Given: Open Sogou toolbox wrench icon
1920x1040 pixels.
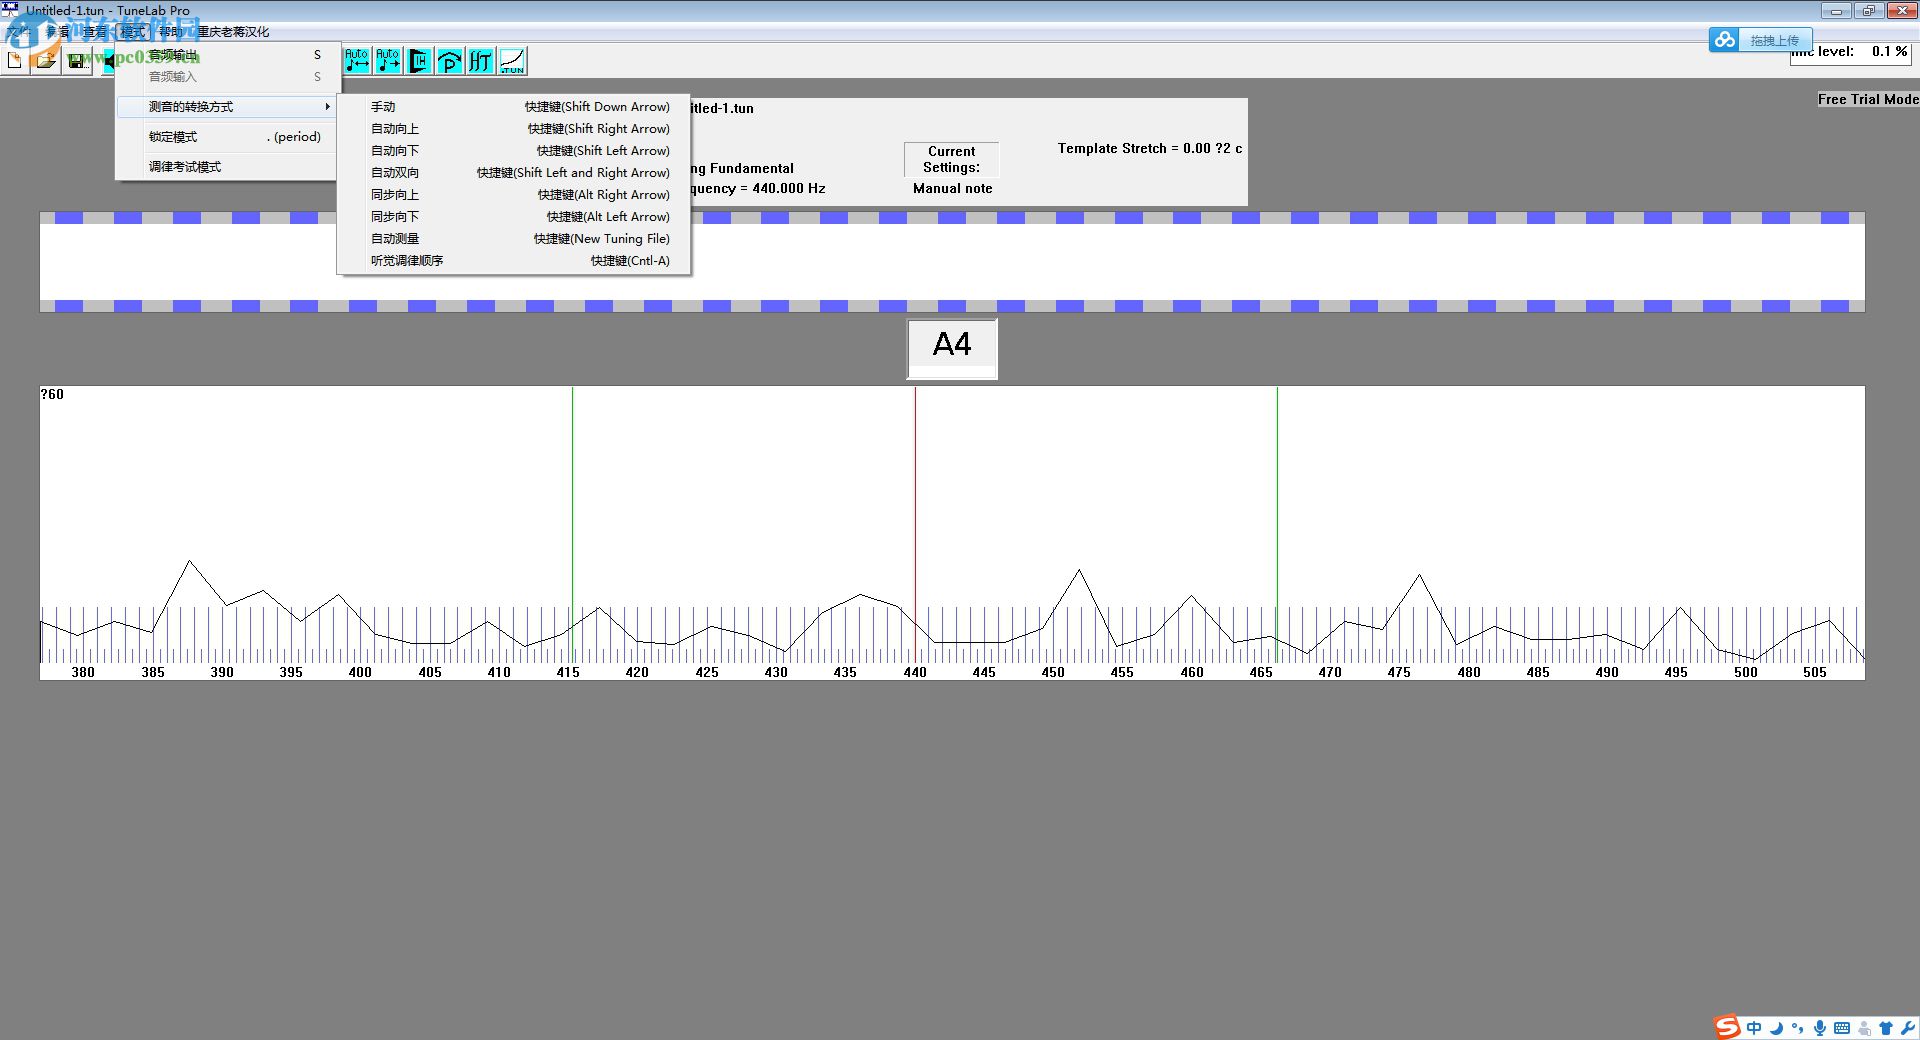Looking at the screenshot, I should pos(1907,1028).
